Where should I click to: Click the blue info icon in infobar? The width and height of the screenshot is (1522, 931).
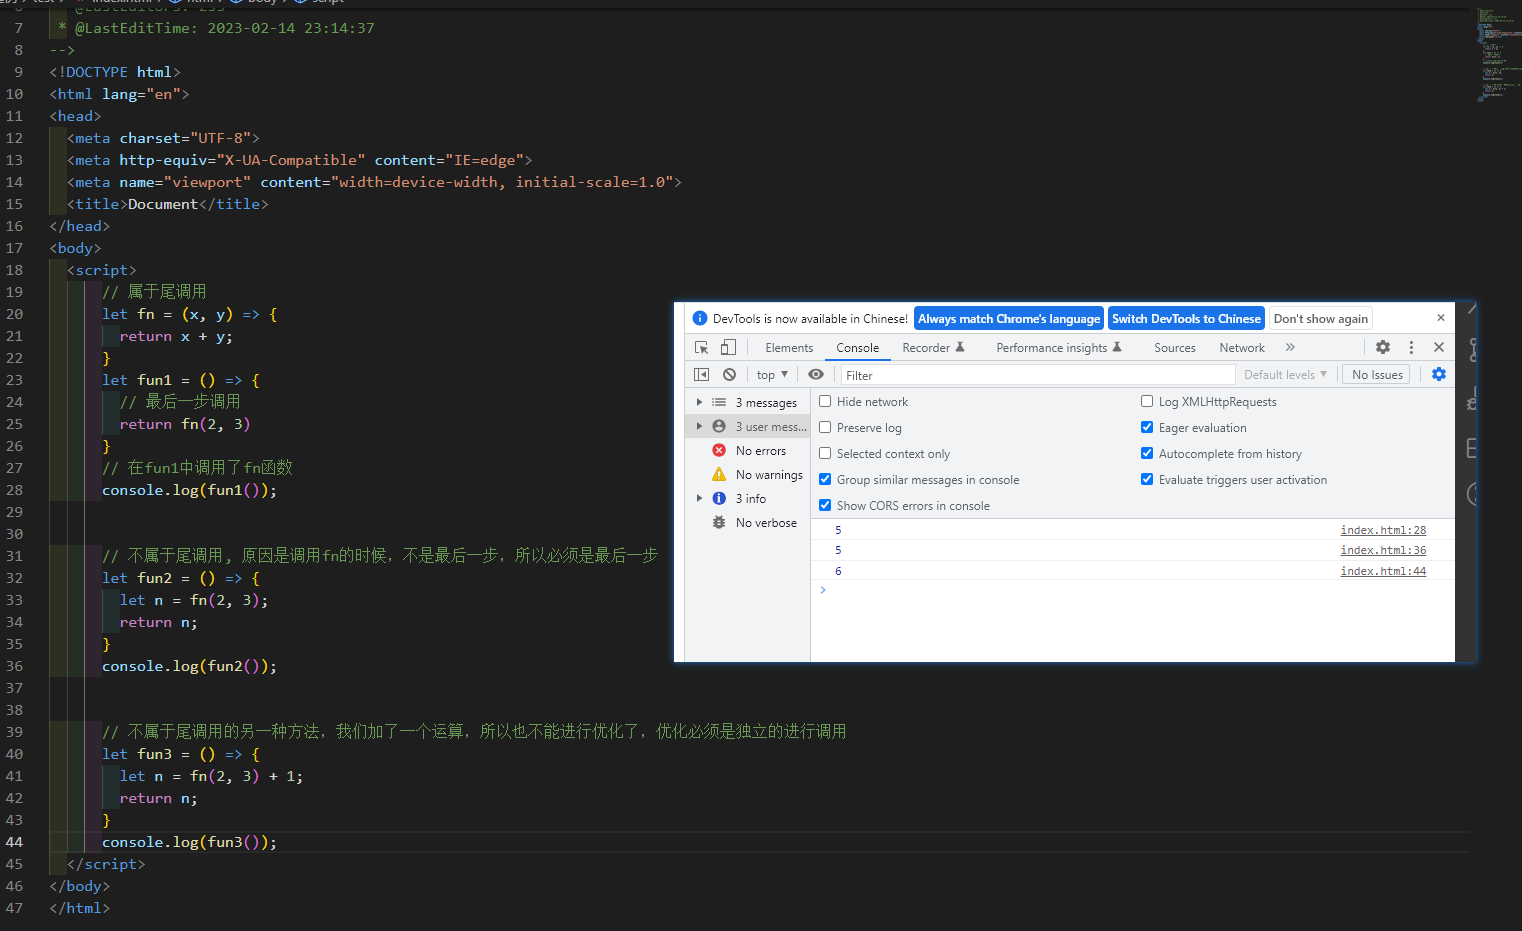(x=700, y=318)
